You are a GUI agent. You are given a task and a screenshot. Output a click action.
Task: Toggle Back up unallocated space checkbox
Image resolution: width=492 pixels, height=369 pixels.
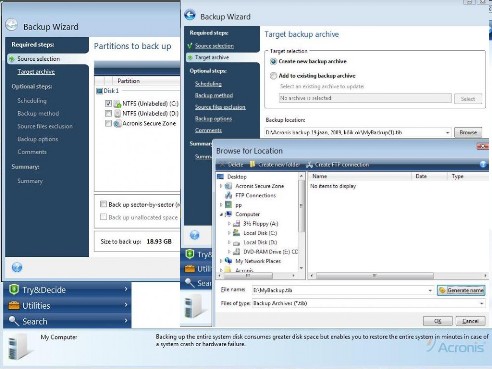[103, 217]
